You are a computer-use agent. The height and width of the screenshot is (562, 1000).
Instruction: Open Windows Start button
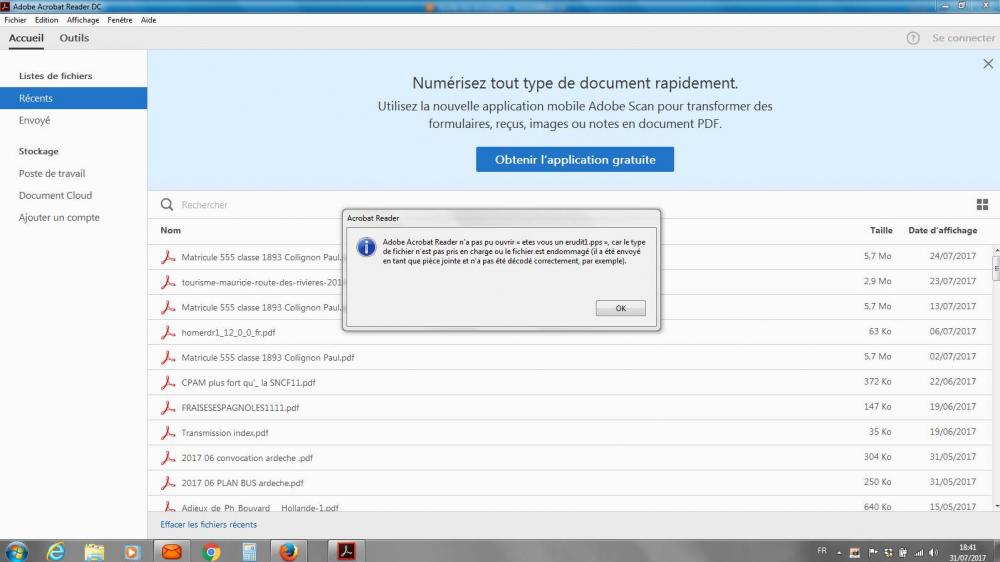click(x=17, y=551)
